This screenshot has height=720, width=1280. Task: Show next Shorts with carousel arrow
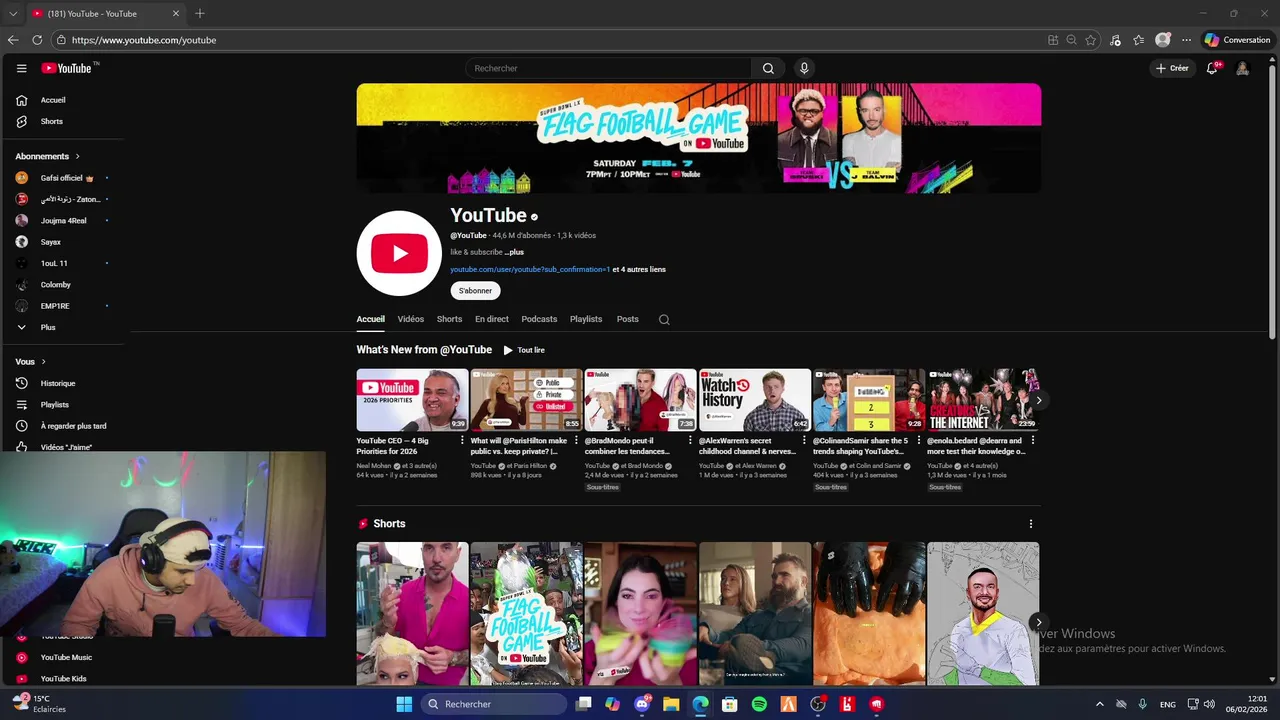[1038, 622]
